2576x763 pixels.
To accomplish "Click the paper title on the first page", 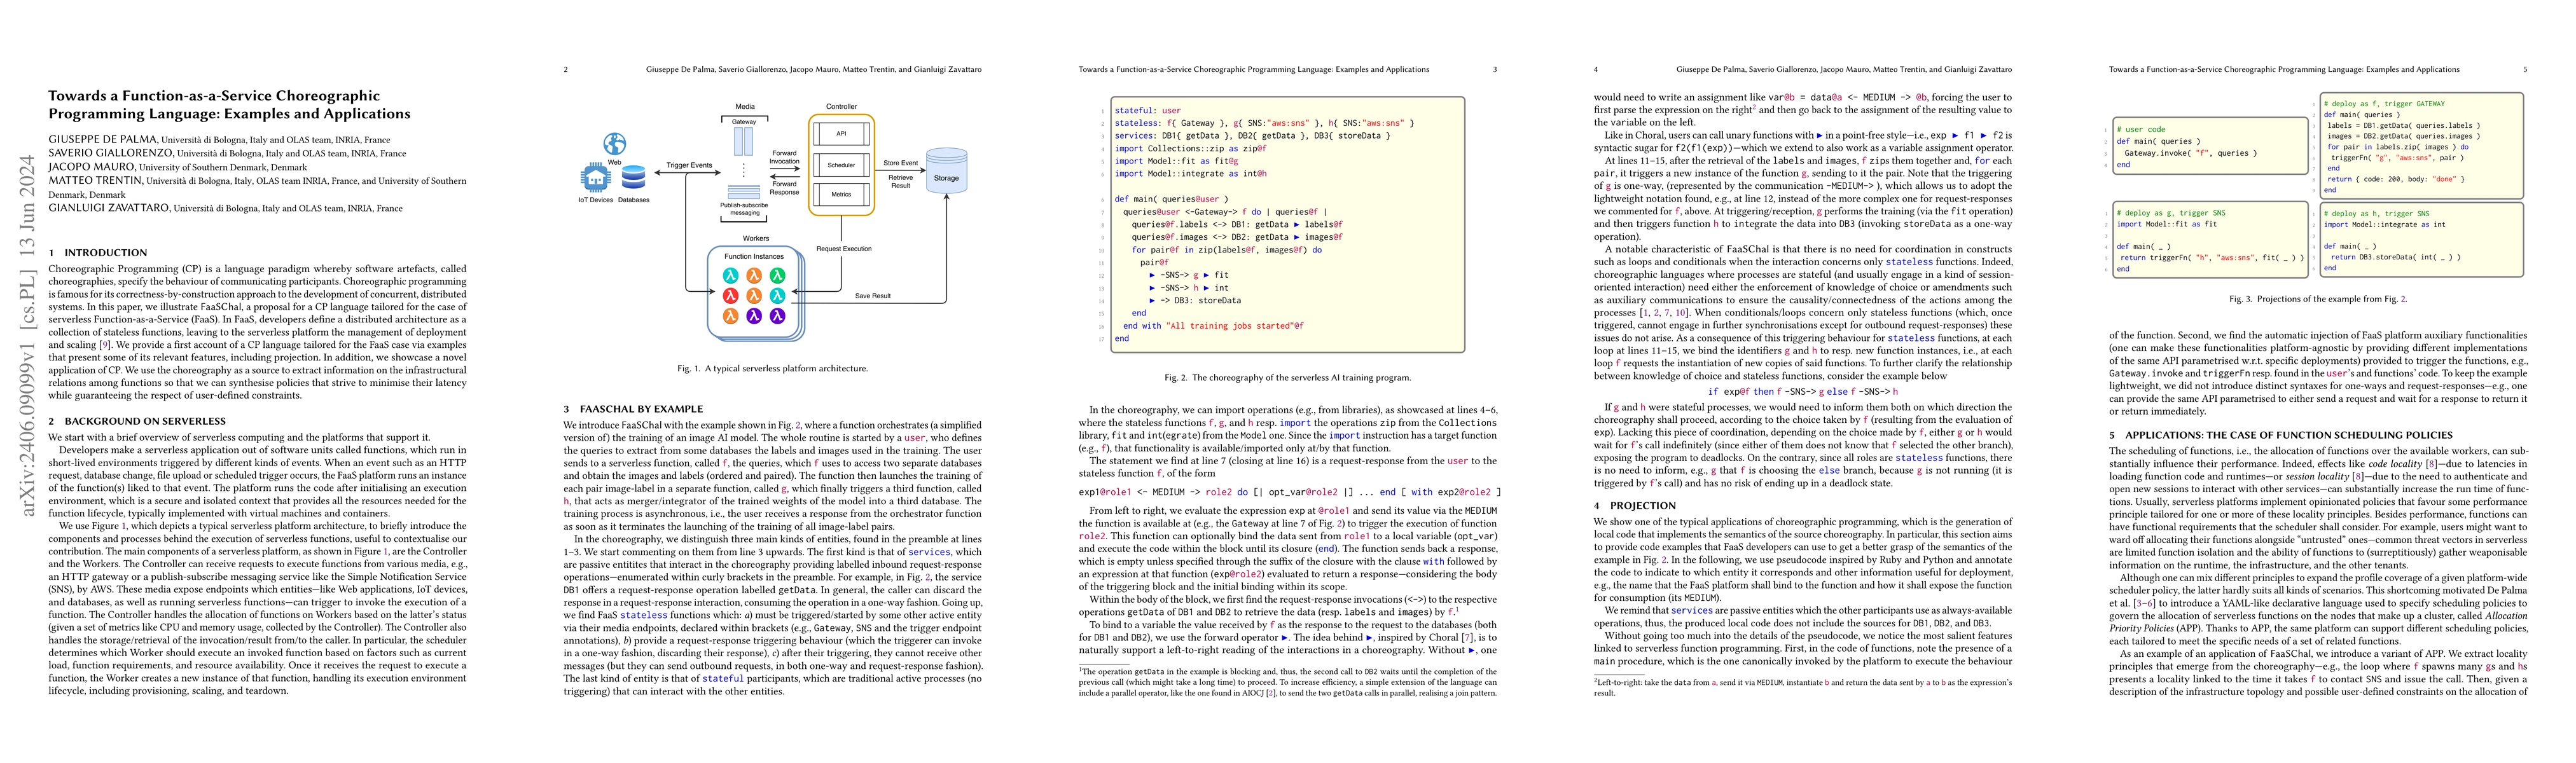I will [x=229, y=105].
